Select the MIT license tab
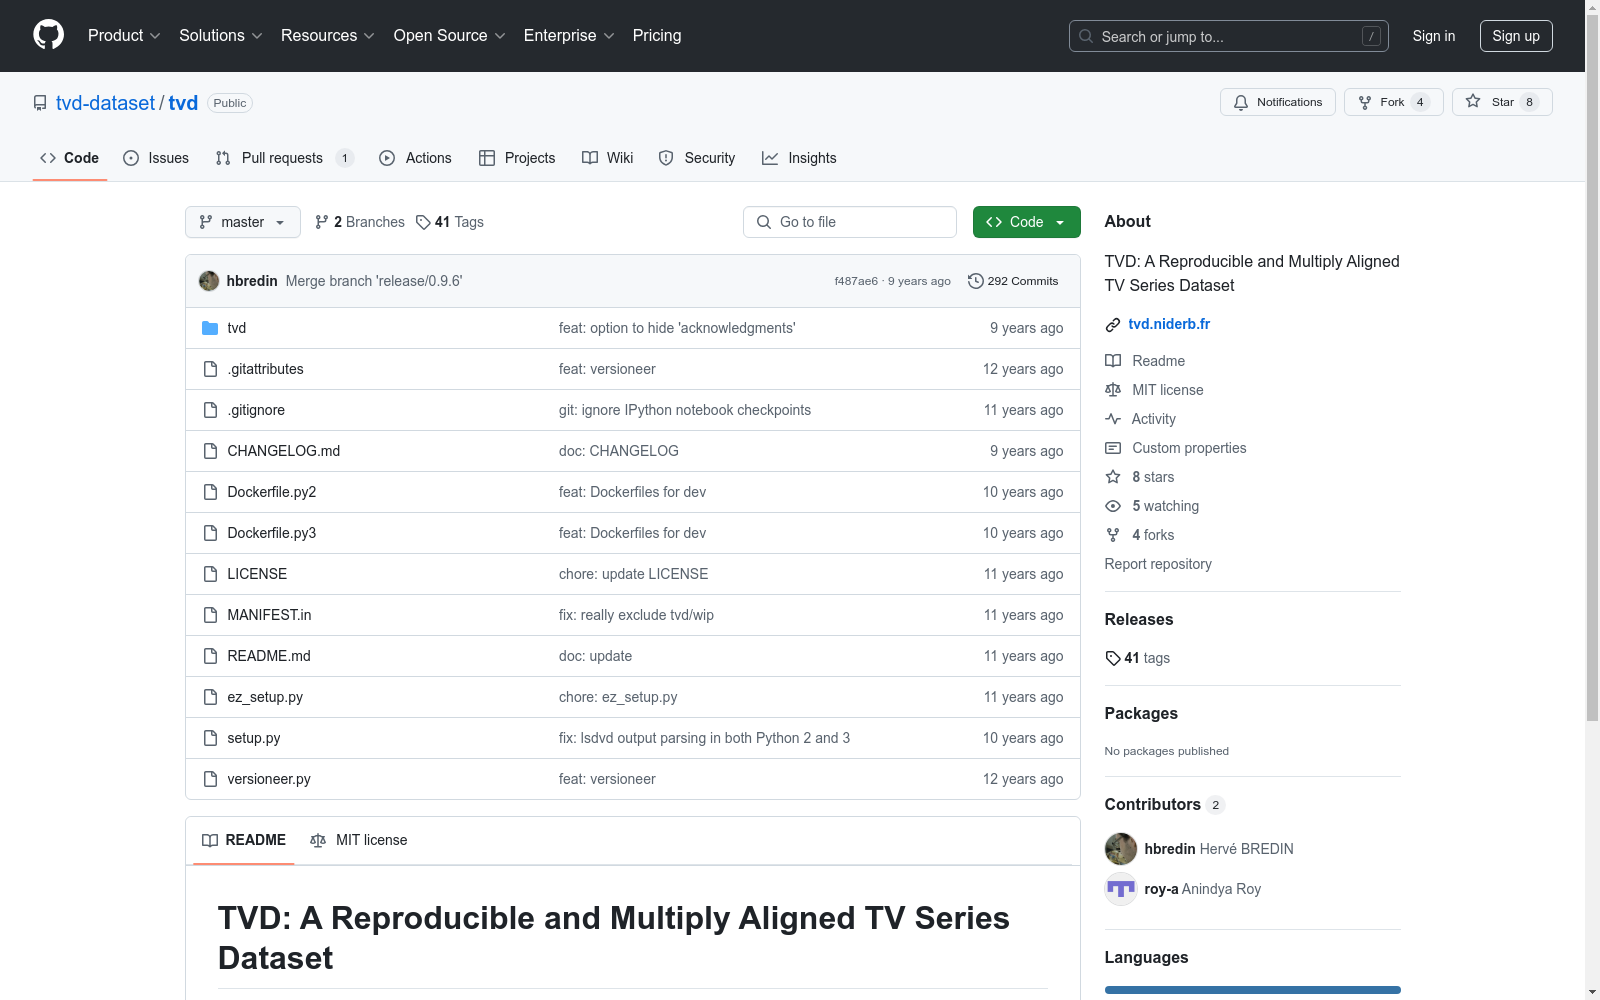The height and width of the screenshot is (1000, 1600). [359, 840]
